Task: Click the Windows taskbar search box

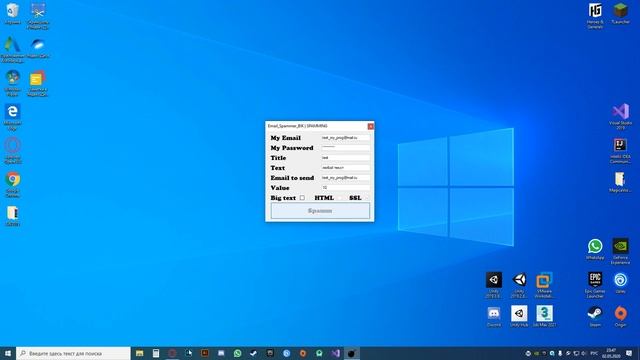Action: click(73, 353)
